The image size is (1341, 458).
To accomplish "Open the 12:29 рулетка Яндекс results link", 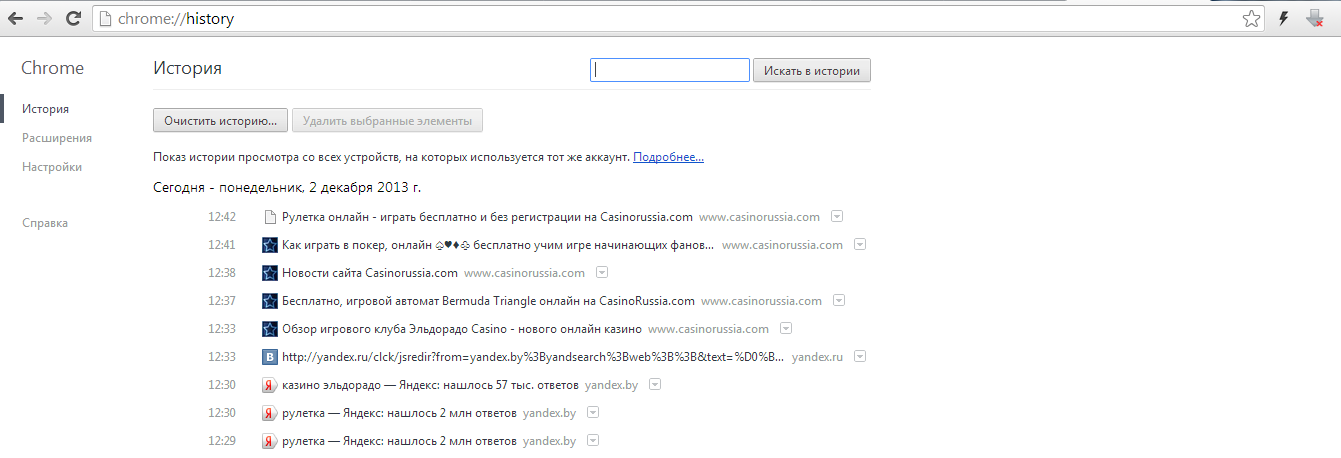I will click(399, 441).
